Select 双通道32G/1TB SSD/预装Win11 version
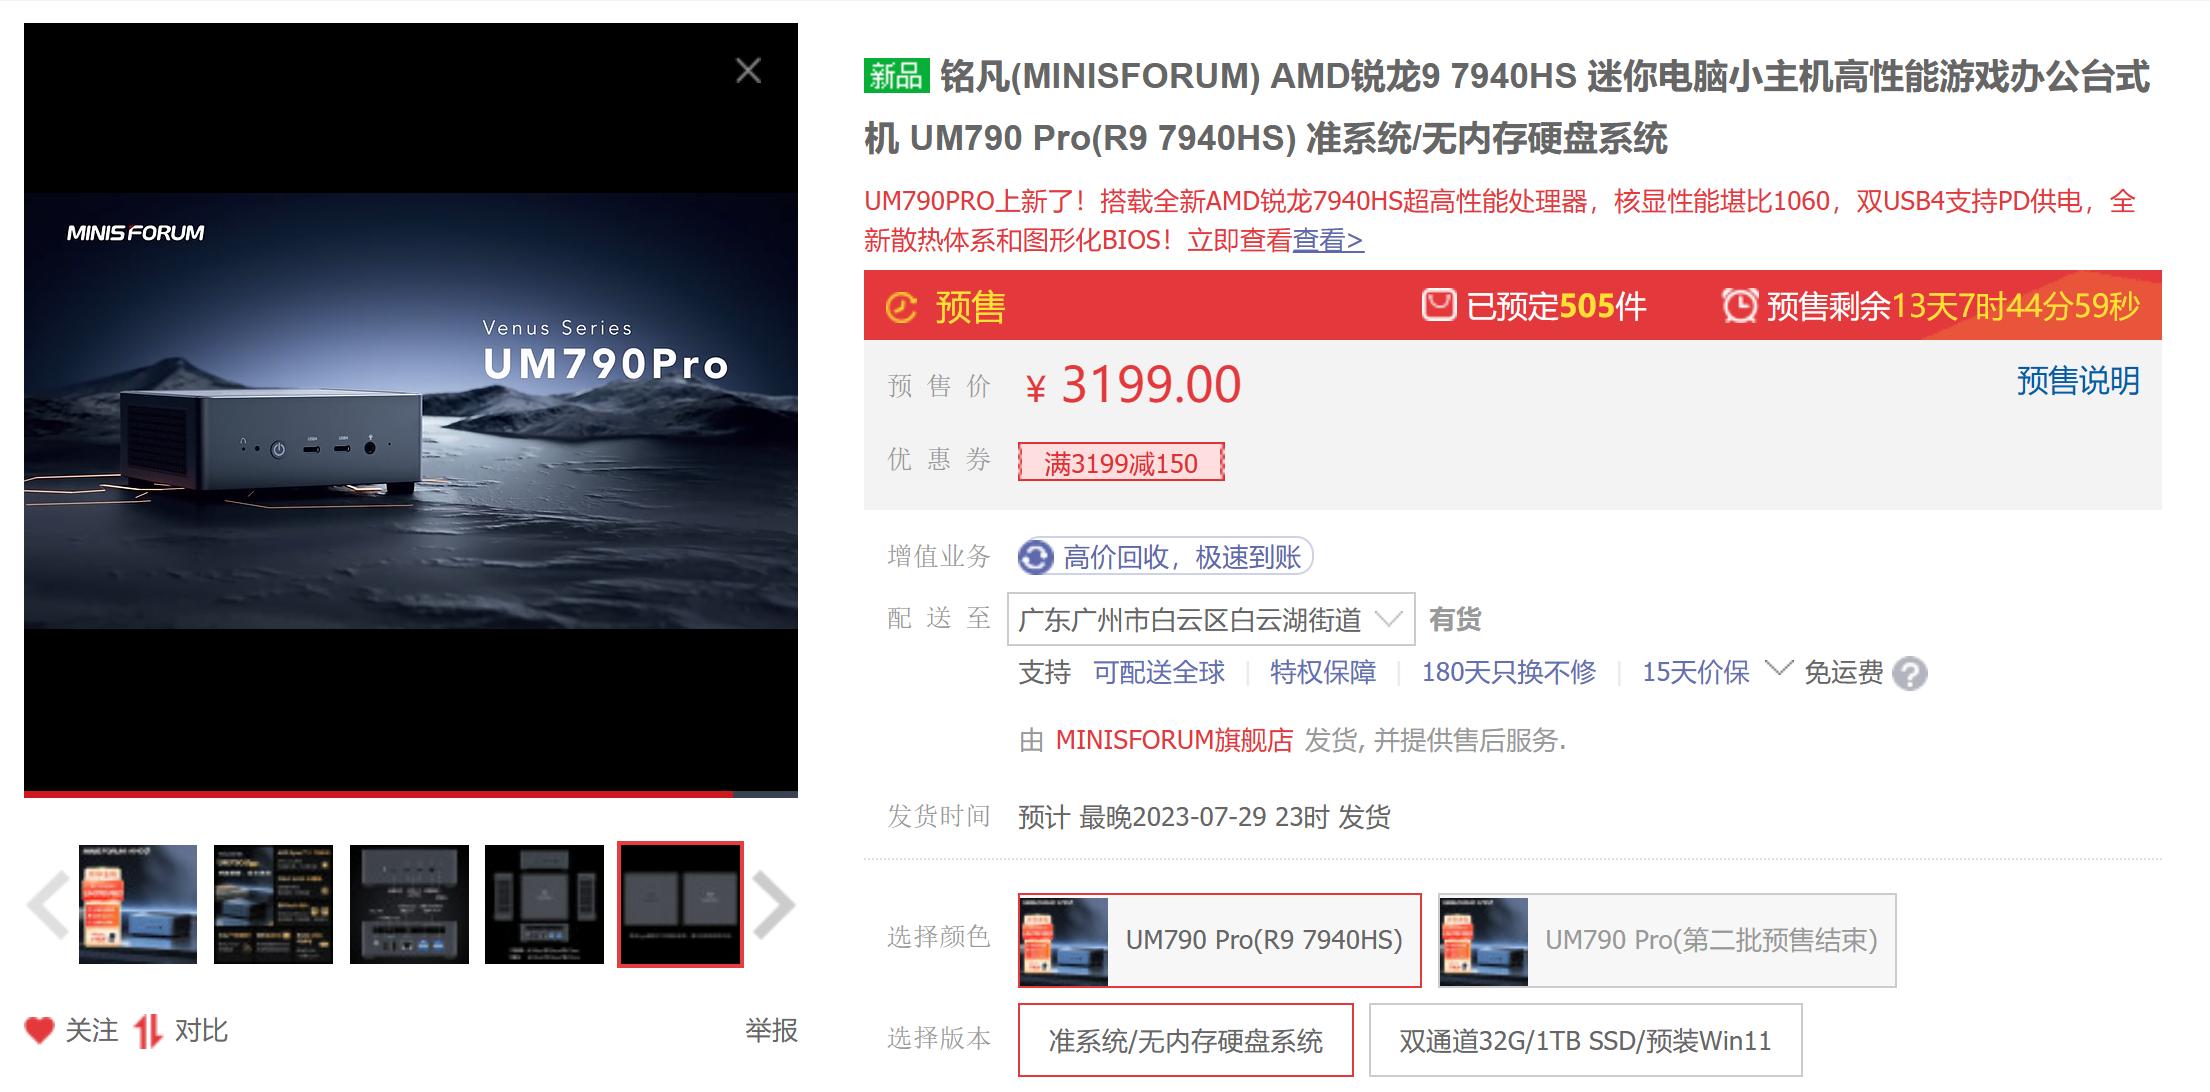This screenshot has width=2210, height=1092. [1585, 1041]
